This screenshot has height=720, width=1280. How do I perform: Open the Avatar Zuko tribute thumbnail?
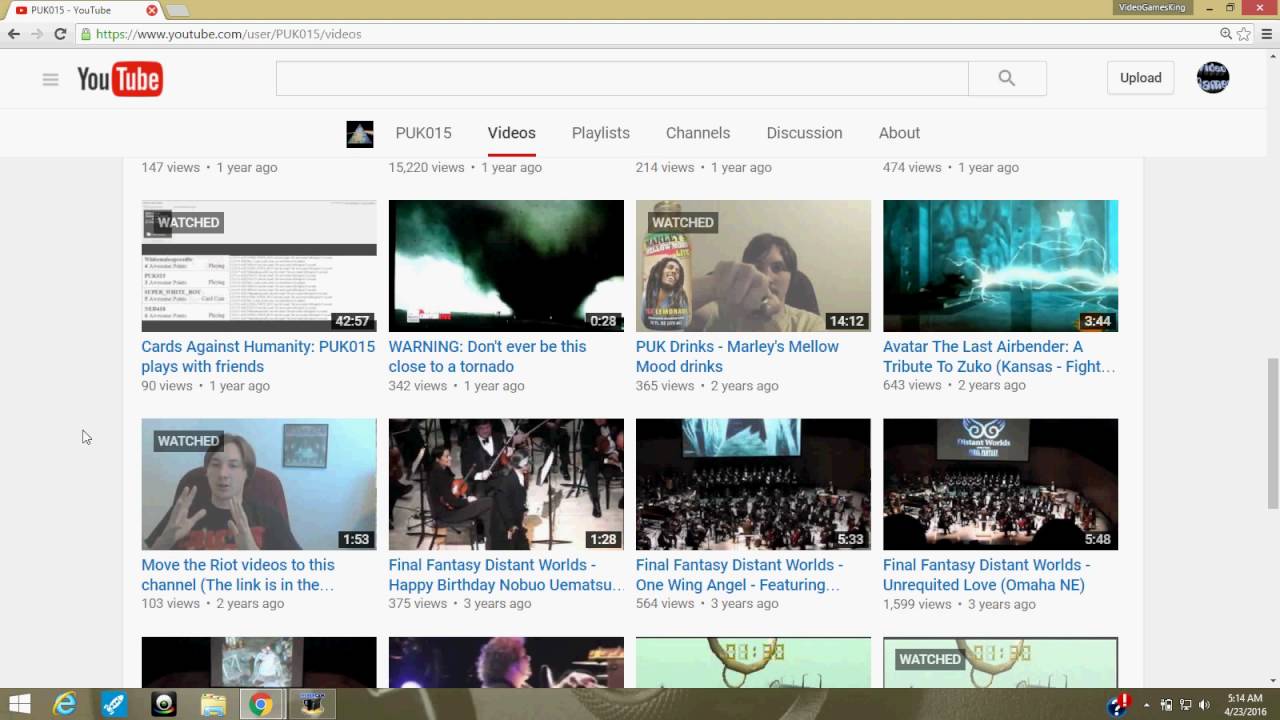point(1000,266)
